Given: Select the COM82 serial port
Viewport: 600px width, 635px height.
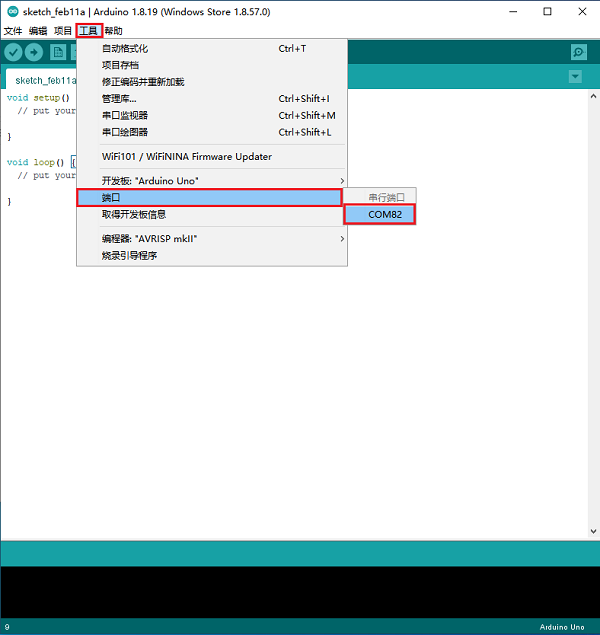Looking at the screenshot, I should tap(380, 214).
